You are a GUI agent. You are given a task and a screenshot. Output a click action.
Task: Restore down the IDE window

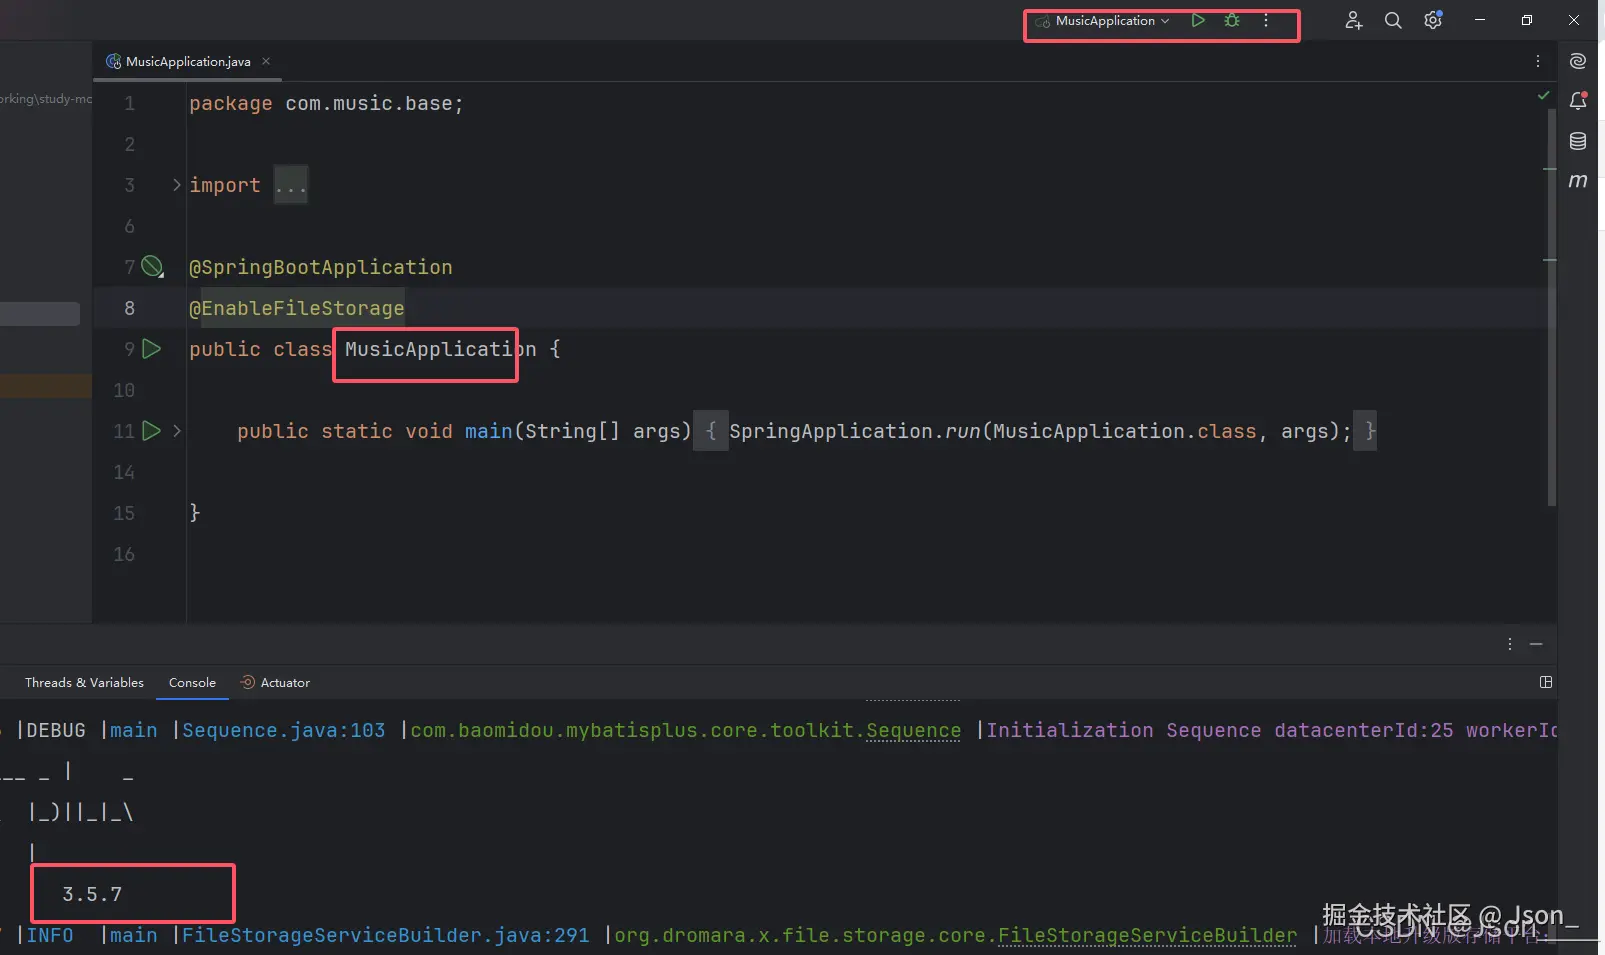click(1527, 20)
